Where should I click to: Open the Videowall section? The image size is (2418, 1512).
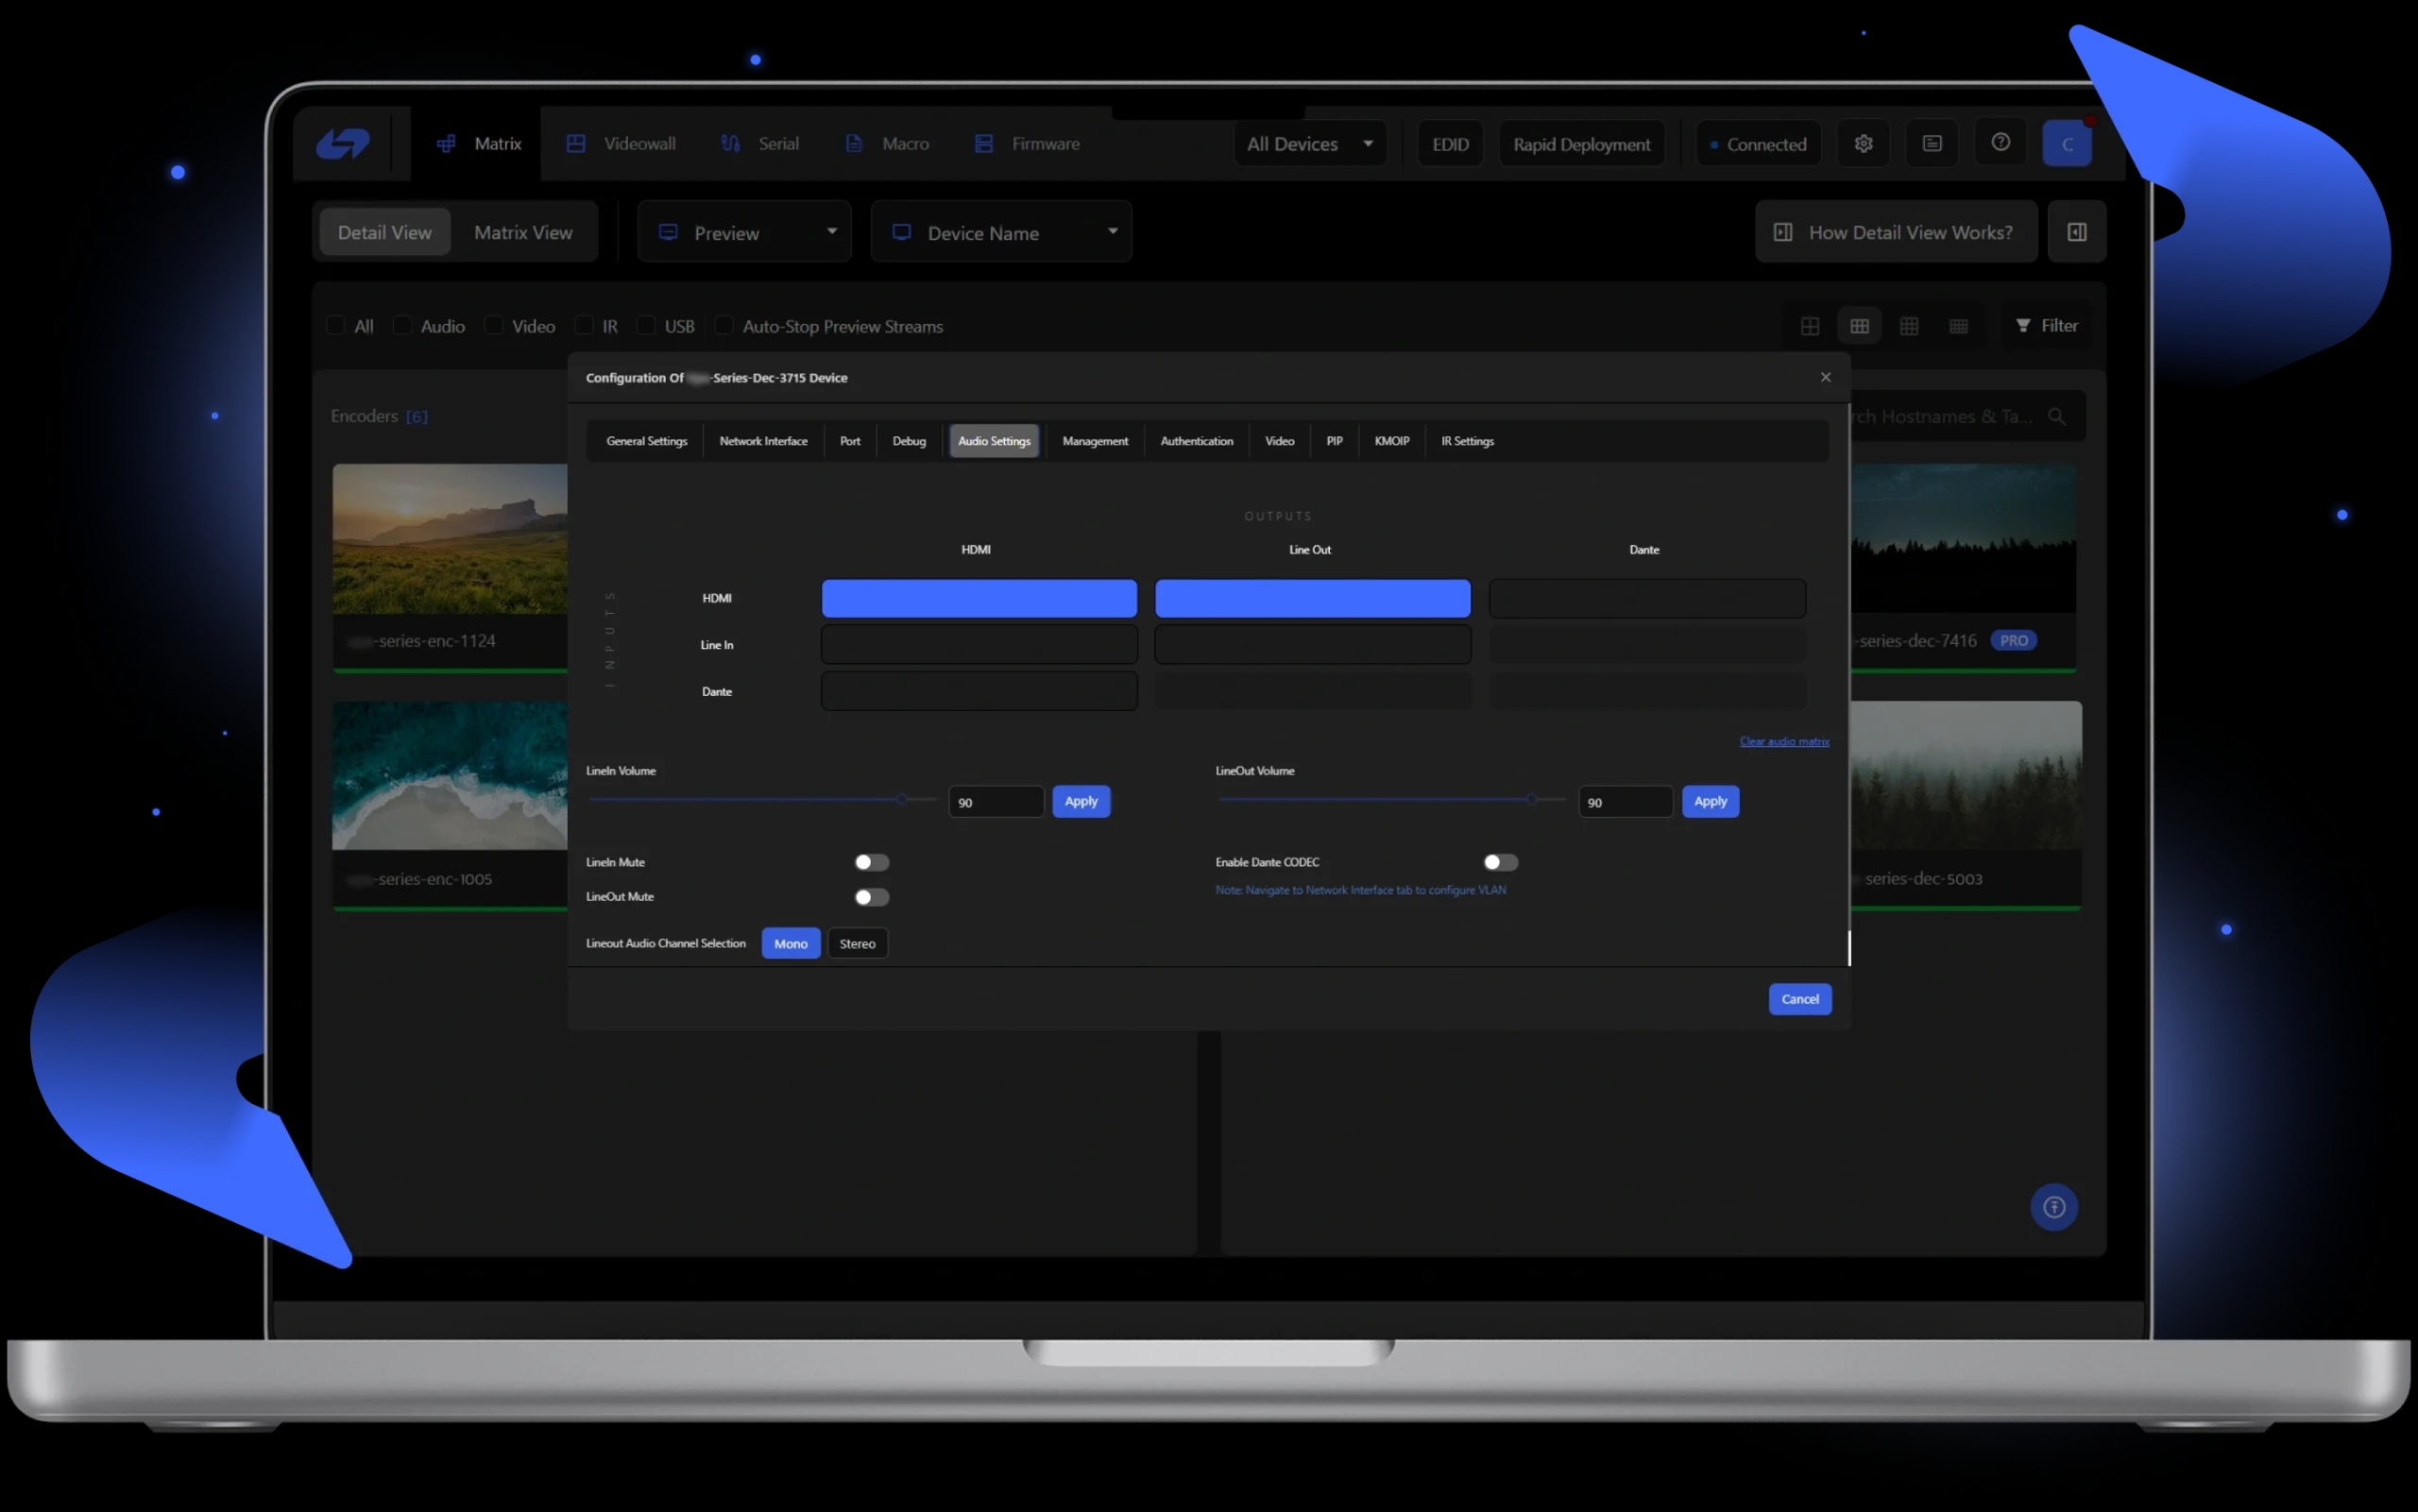pos(639,143)
